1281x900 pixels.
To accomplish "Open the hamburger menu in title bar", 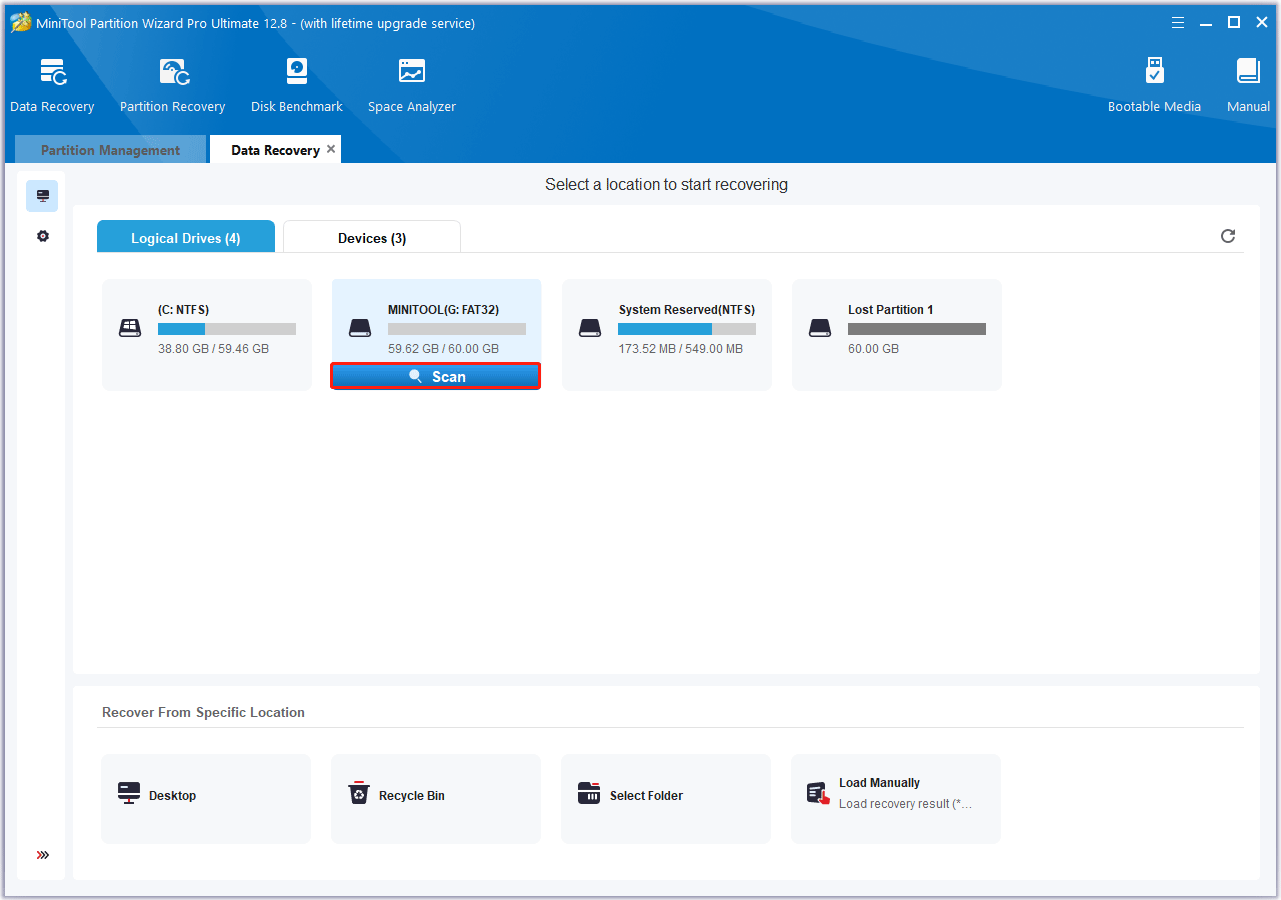I will point(1178,22).
